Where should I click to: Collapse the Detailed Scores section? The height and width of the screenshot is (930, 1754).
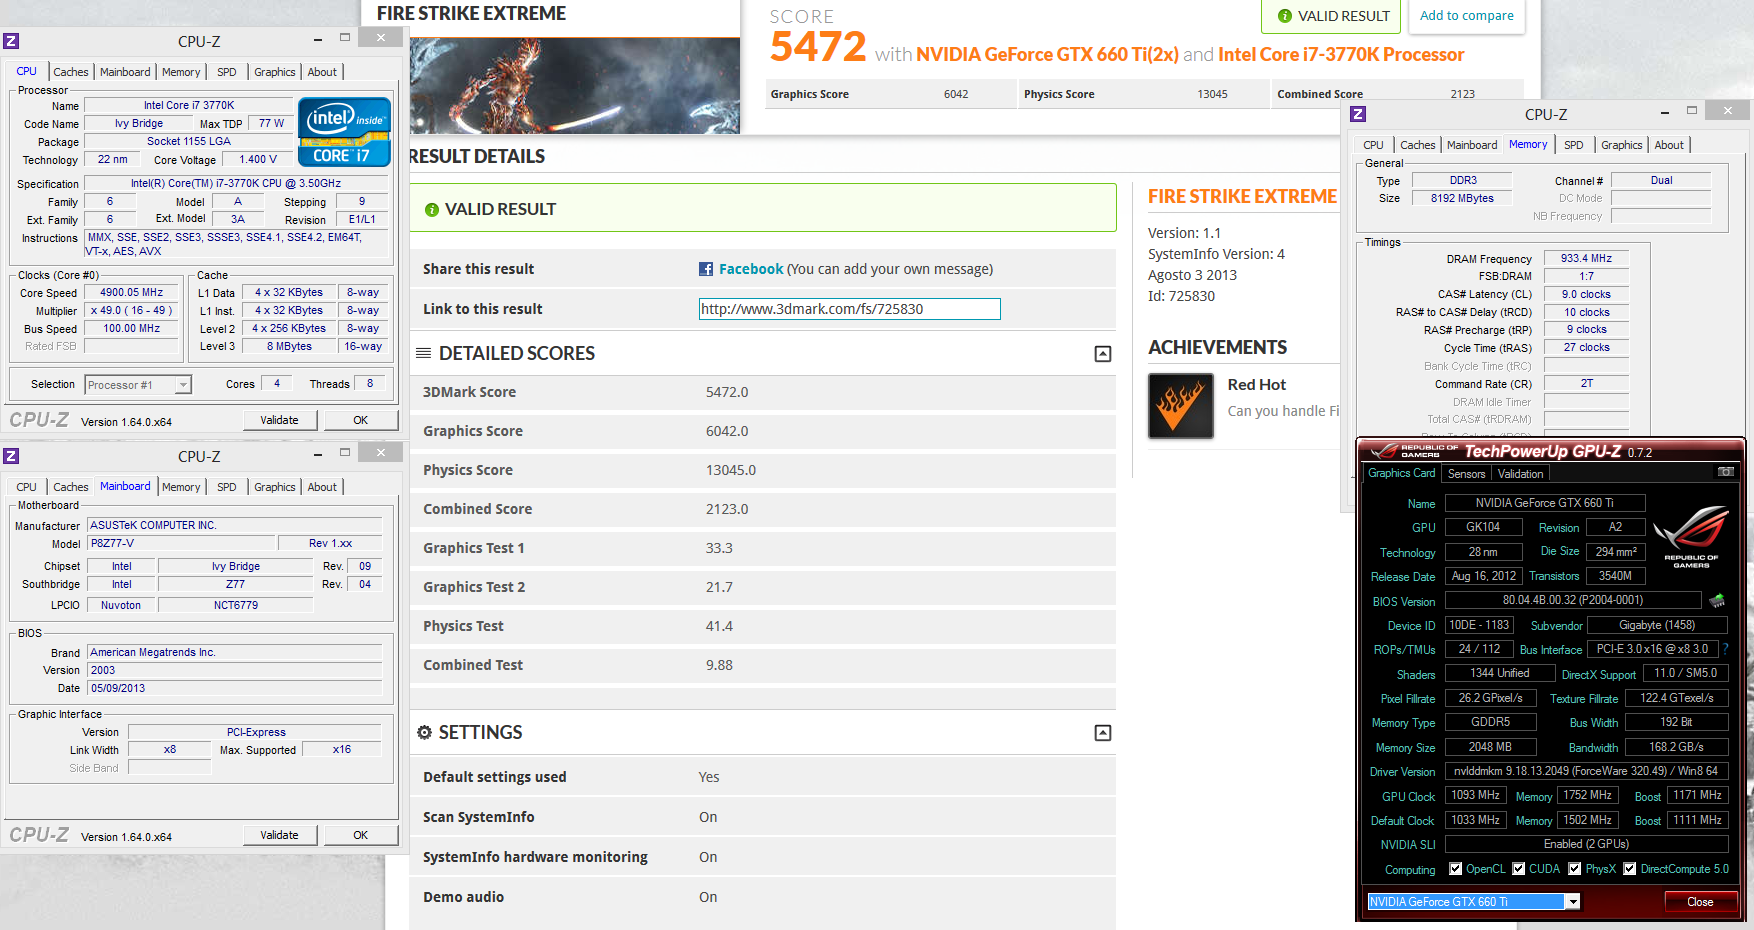pos(1103,354)
